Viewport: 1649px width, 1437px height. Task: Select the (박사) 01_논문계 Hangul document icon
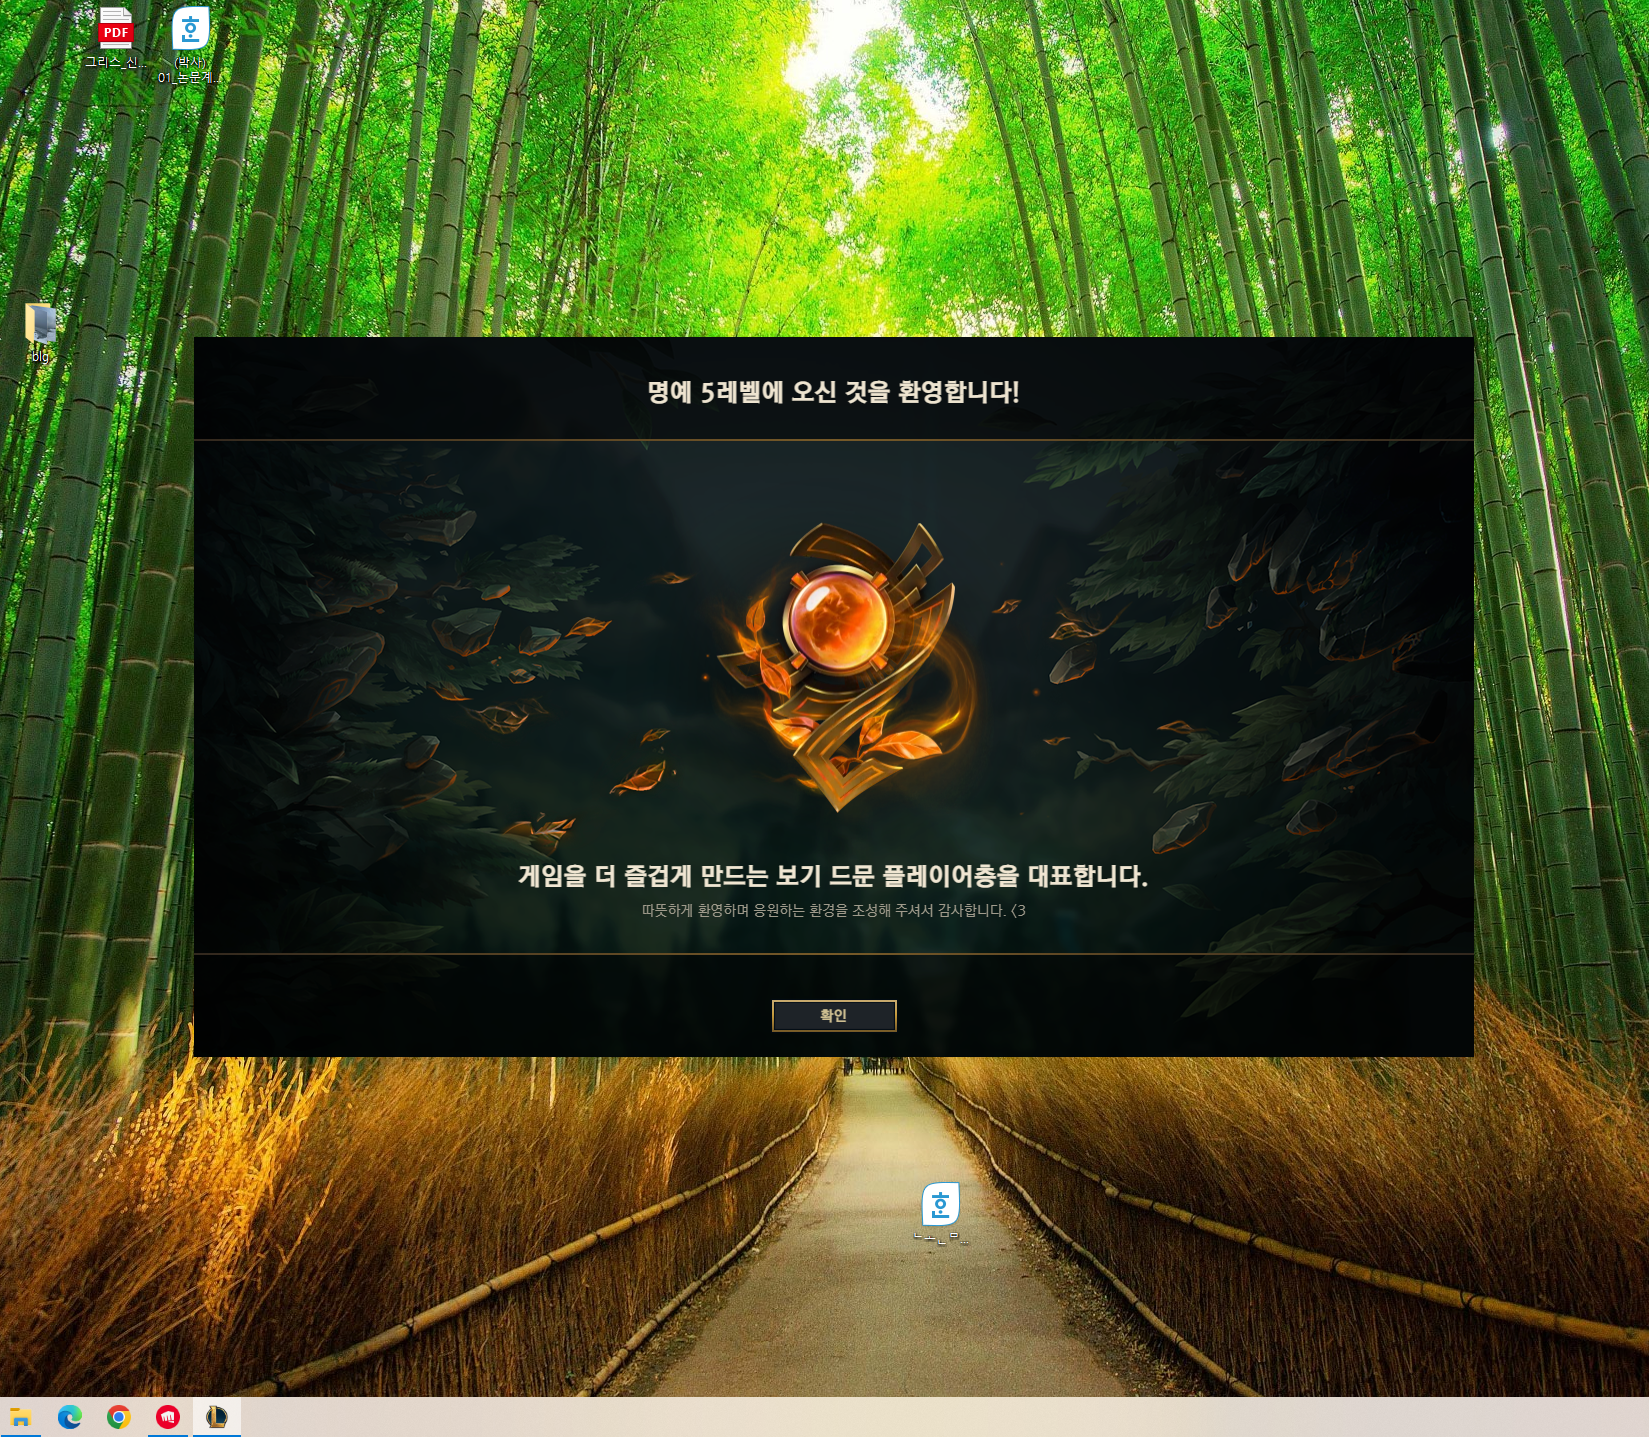point(190,29)
